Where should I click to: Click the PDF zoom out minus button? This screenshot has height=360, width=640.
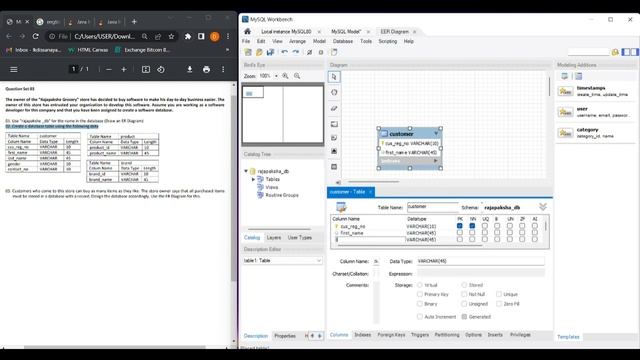pyautogui.click(x=109, y=69)
